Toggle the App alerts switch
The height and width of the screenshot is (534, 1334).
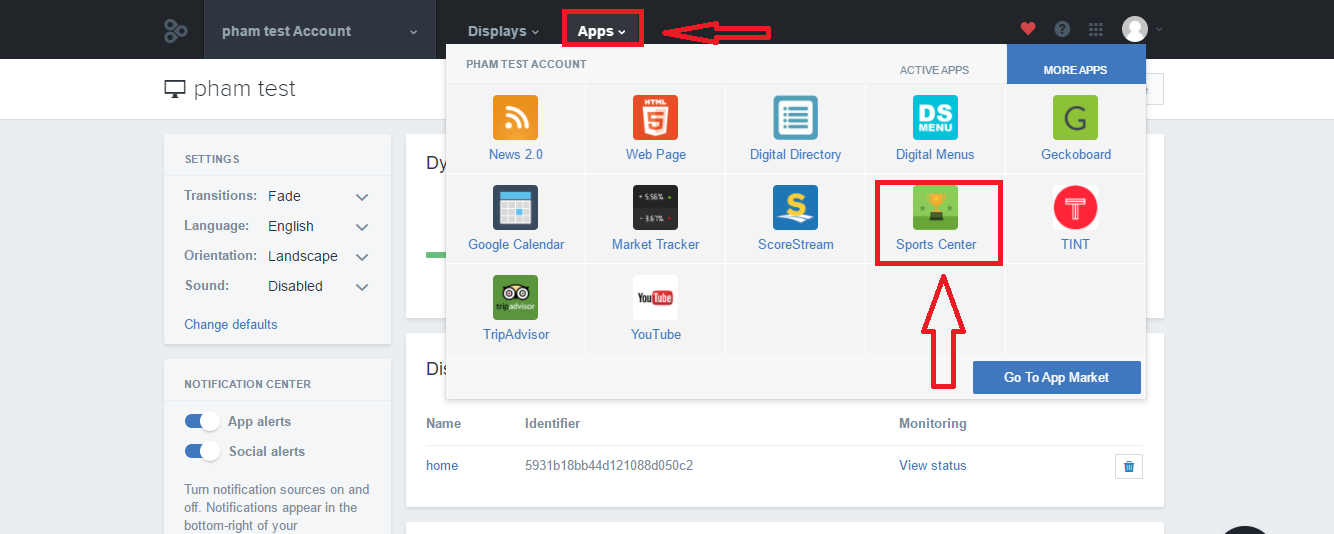pyautogui.click(x=202, y=422)
